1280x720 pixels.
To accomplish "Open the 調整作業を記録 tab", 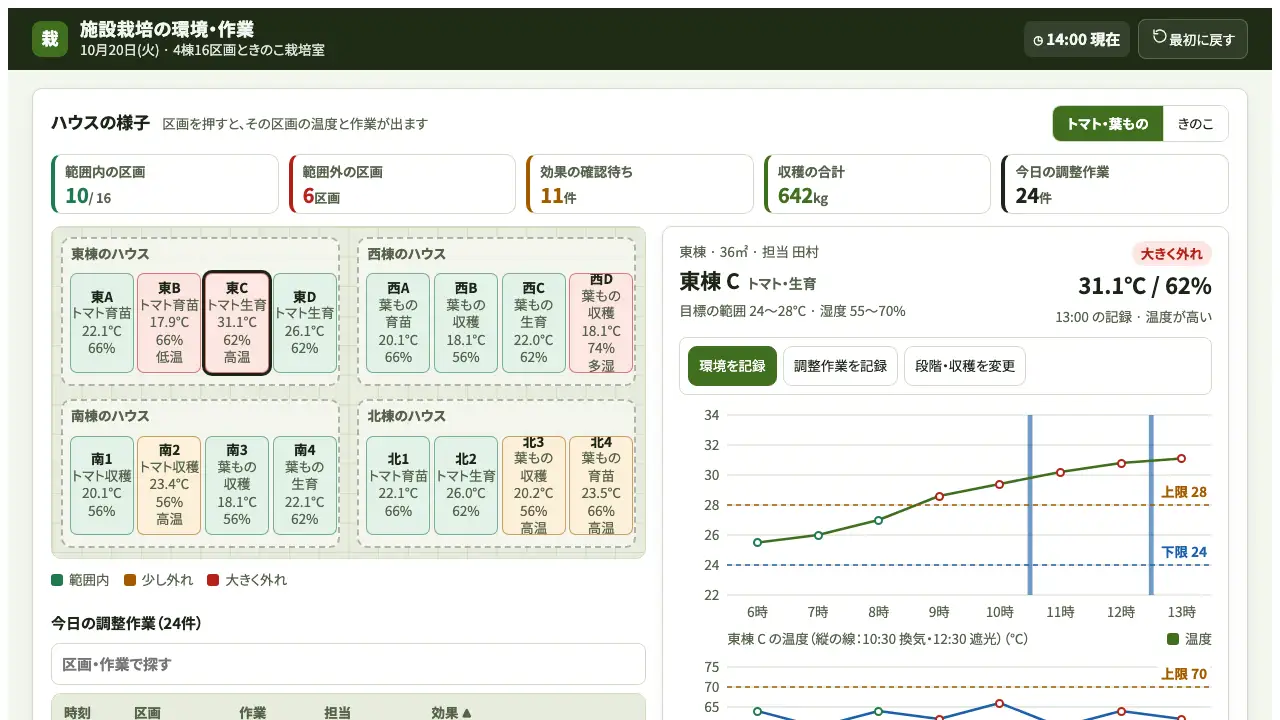I will click(840, 366).
